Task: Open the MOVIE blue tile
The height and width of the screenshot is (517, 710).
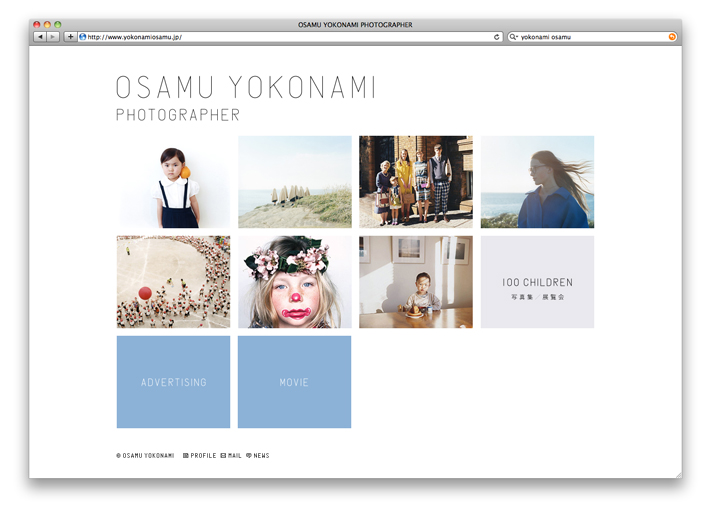Action: [294, 382]
